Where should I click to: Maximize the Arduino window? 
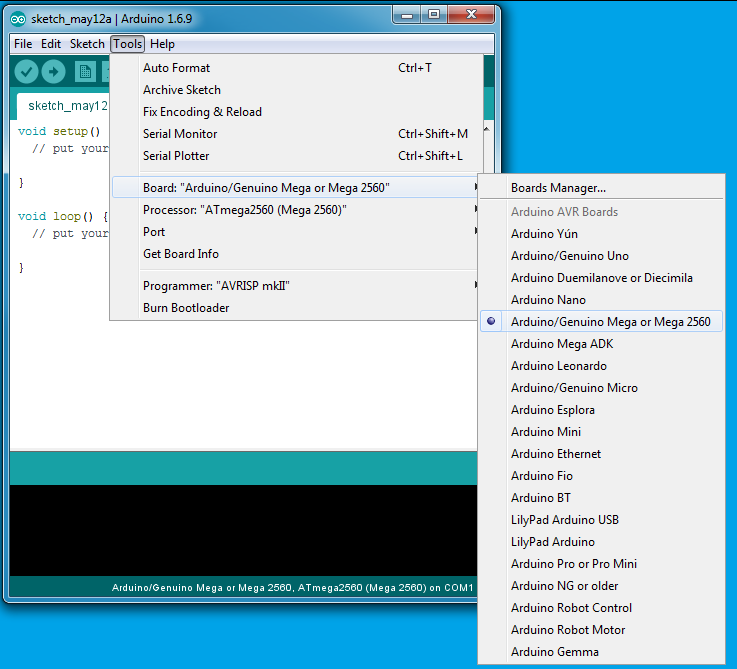433,14
